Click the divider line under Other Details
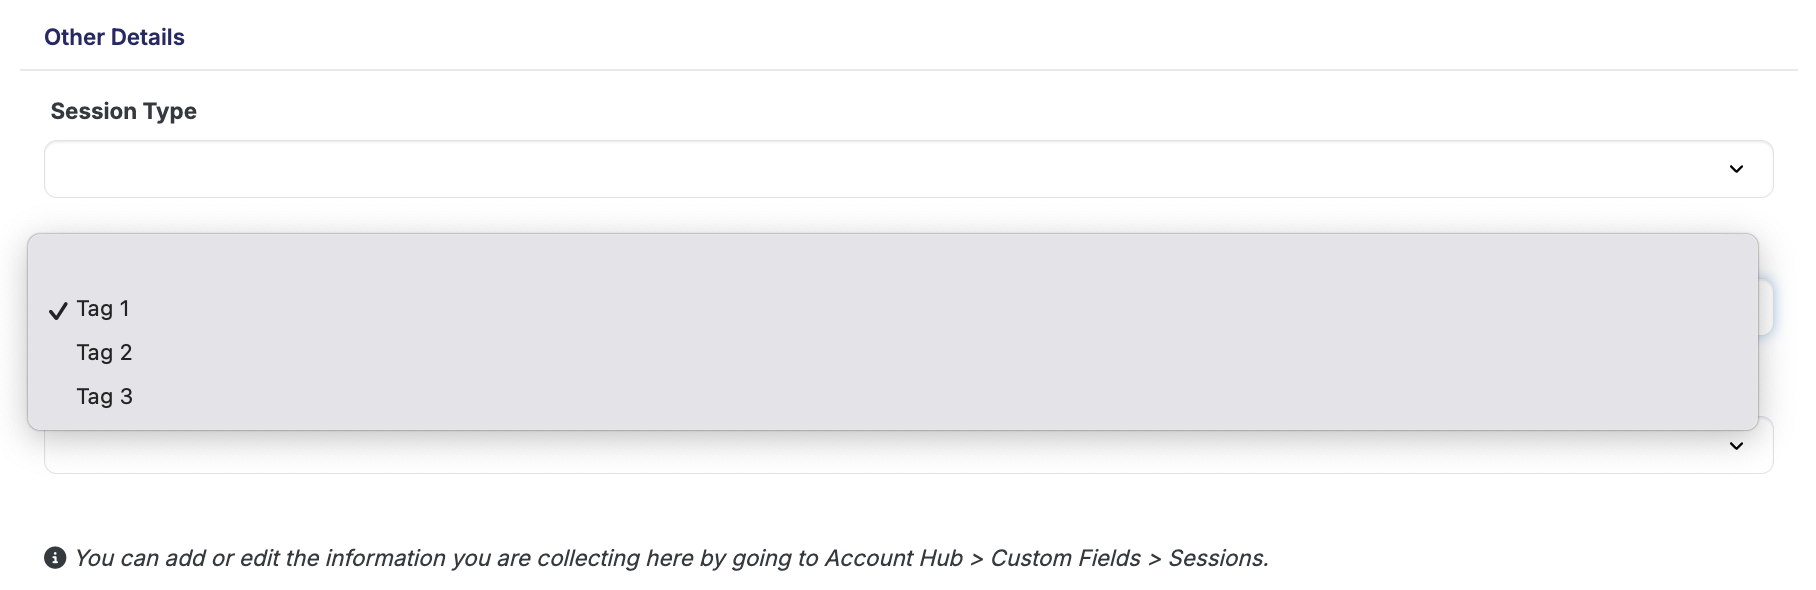This screenshot has height=590, width=1816. click(908, 70)
